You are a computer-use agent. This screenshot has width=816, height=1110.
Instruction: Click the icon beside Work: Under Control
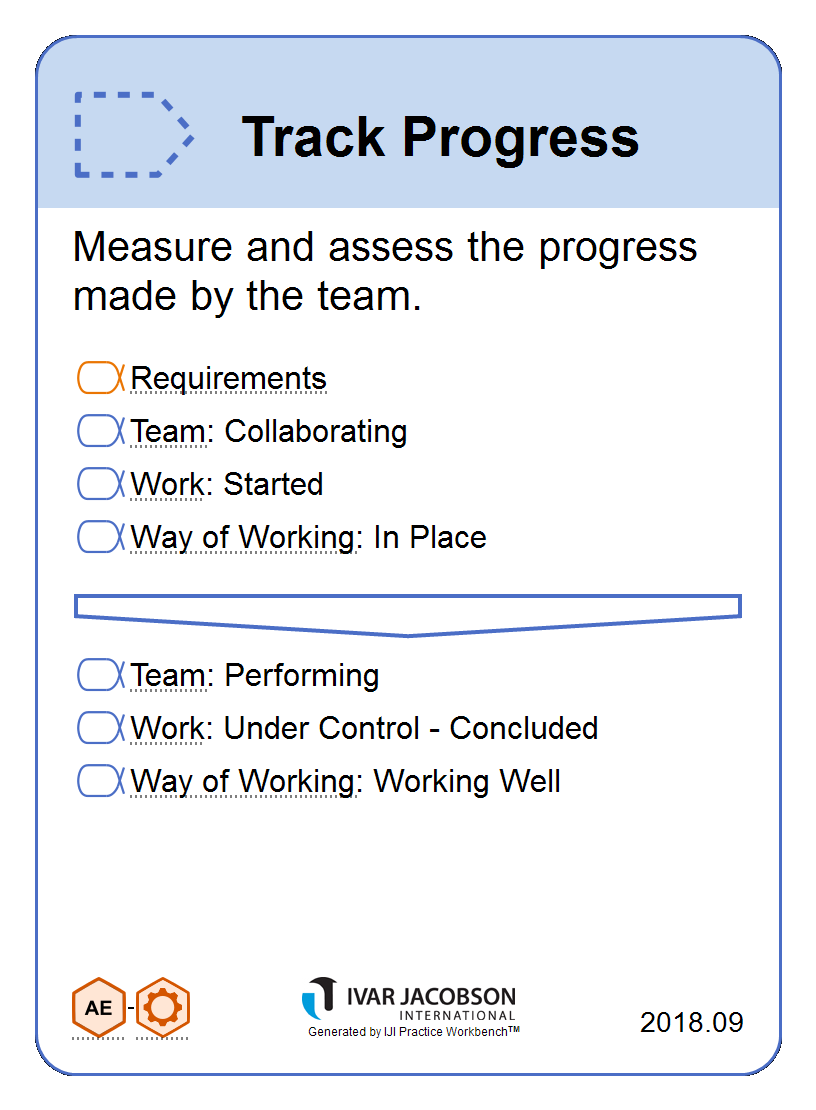101,728
